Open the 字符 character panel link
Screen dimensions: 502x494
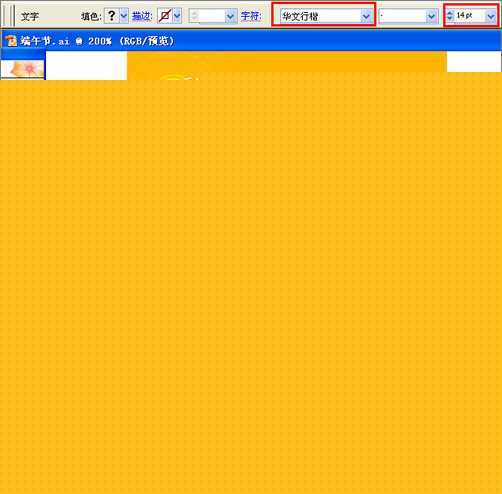pyautogui.click(x=251, y=16)
